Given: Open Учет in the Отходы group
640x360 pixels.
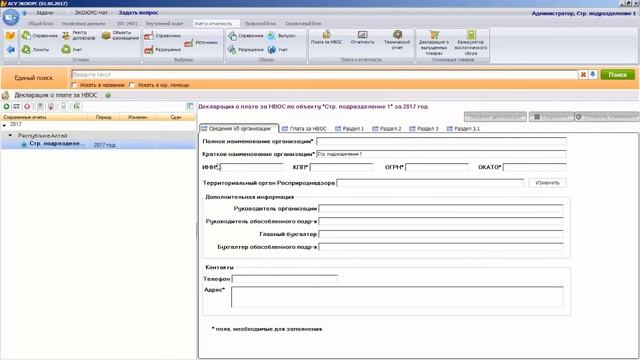Looking at the screenshot, I should click(x=72, y=50).
